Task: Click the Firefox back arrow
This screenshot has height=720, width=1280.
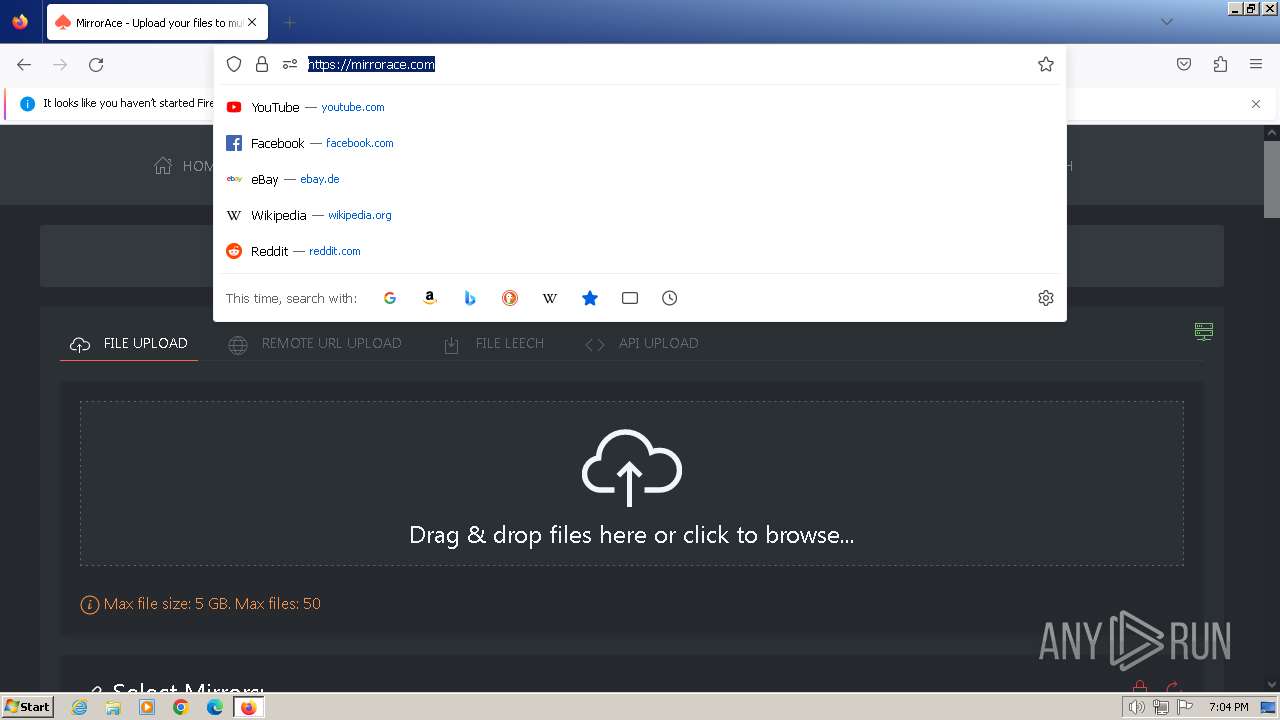Action: pos(24,64)
